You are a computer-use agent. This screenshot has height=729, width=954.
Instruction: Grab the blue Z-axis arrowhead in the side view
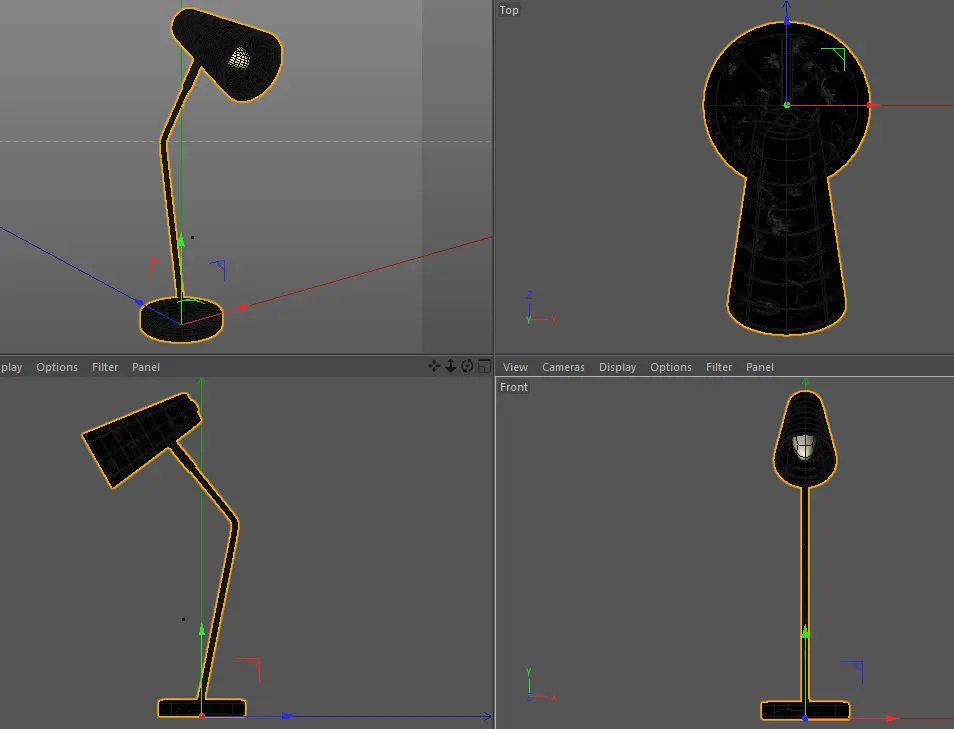(x=288, y=716)
